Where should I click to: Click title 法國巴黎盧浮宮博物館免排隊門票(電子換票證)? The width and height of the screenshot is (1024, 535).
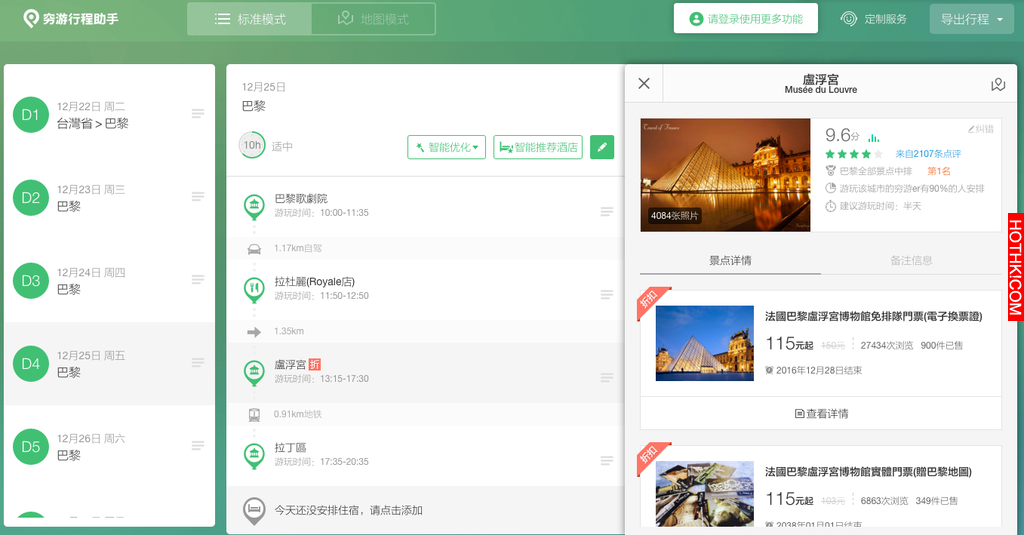coord(874,316)
